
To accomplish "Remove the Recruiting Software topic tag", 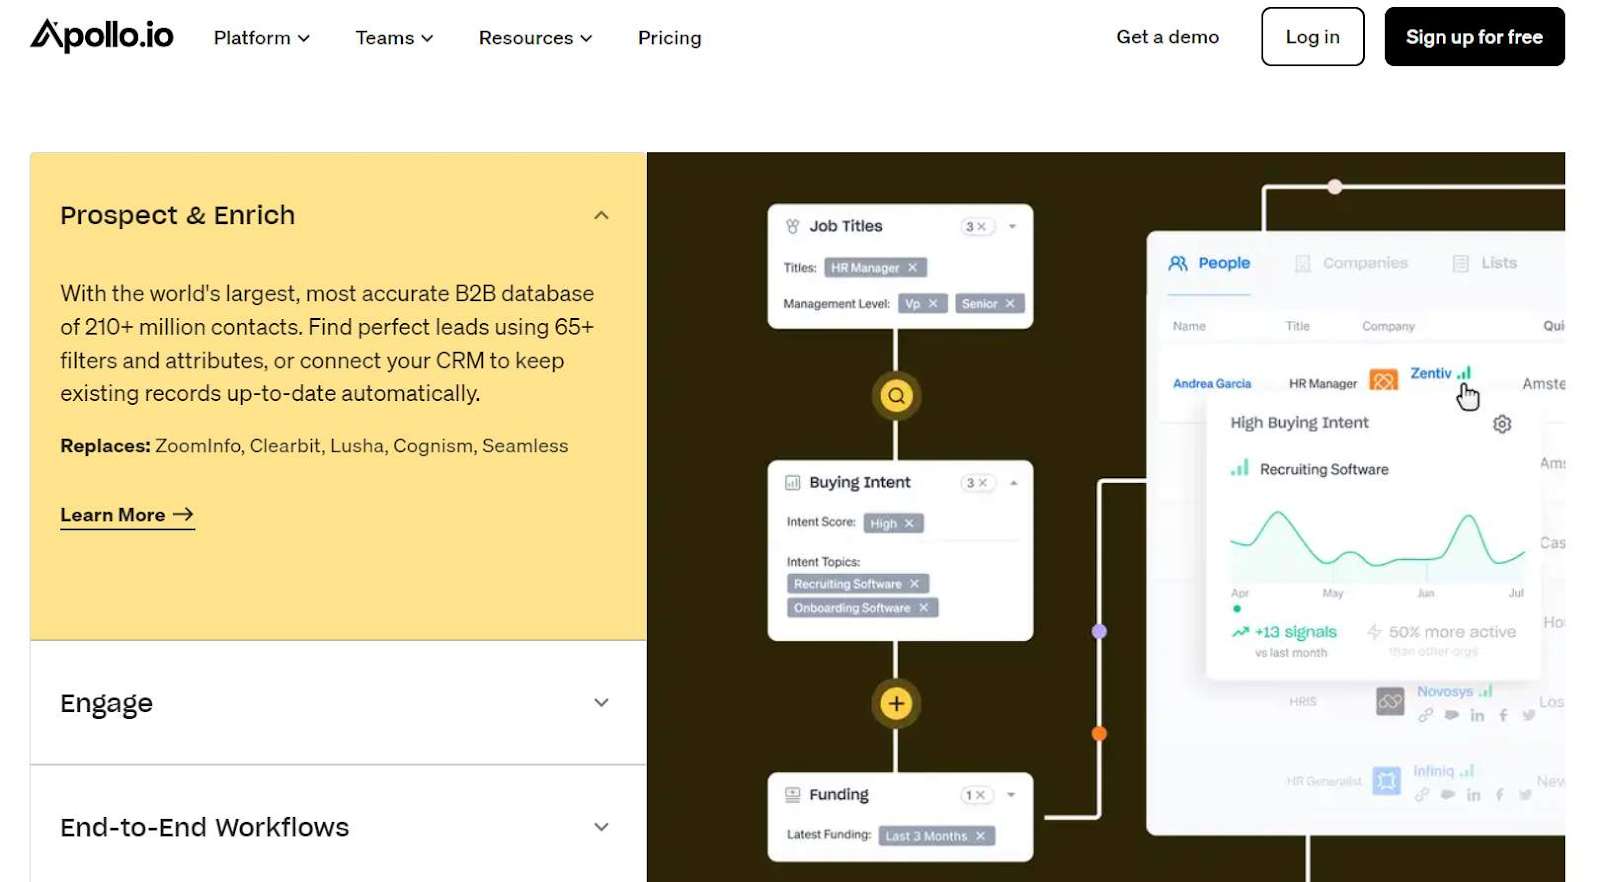I will click(x=914, y=584).
